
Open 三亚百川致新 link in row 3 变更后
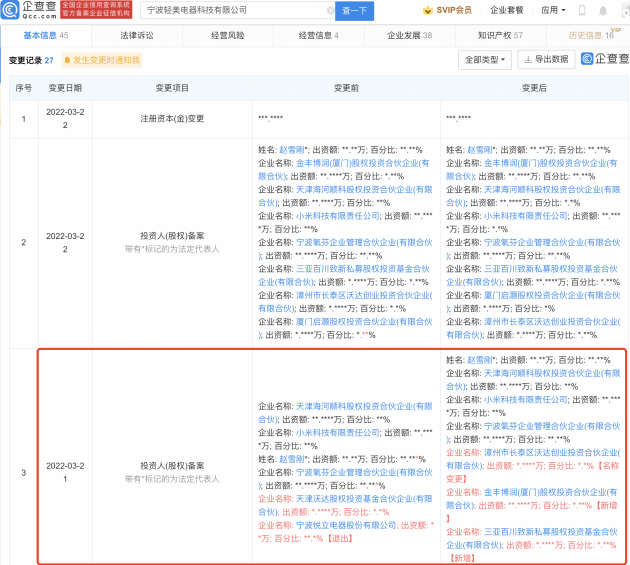tap(532, 538)
